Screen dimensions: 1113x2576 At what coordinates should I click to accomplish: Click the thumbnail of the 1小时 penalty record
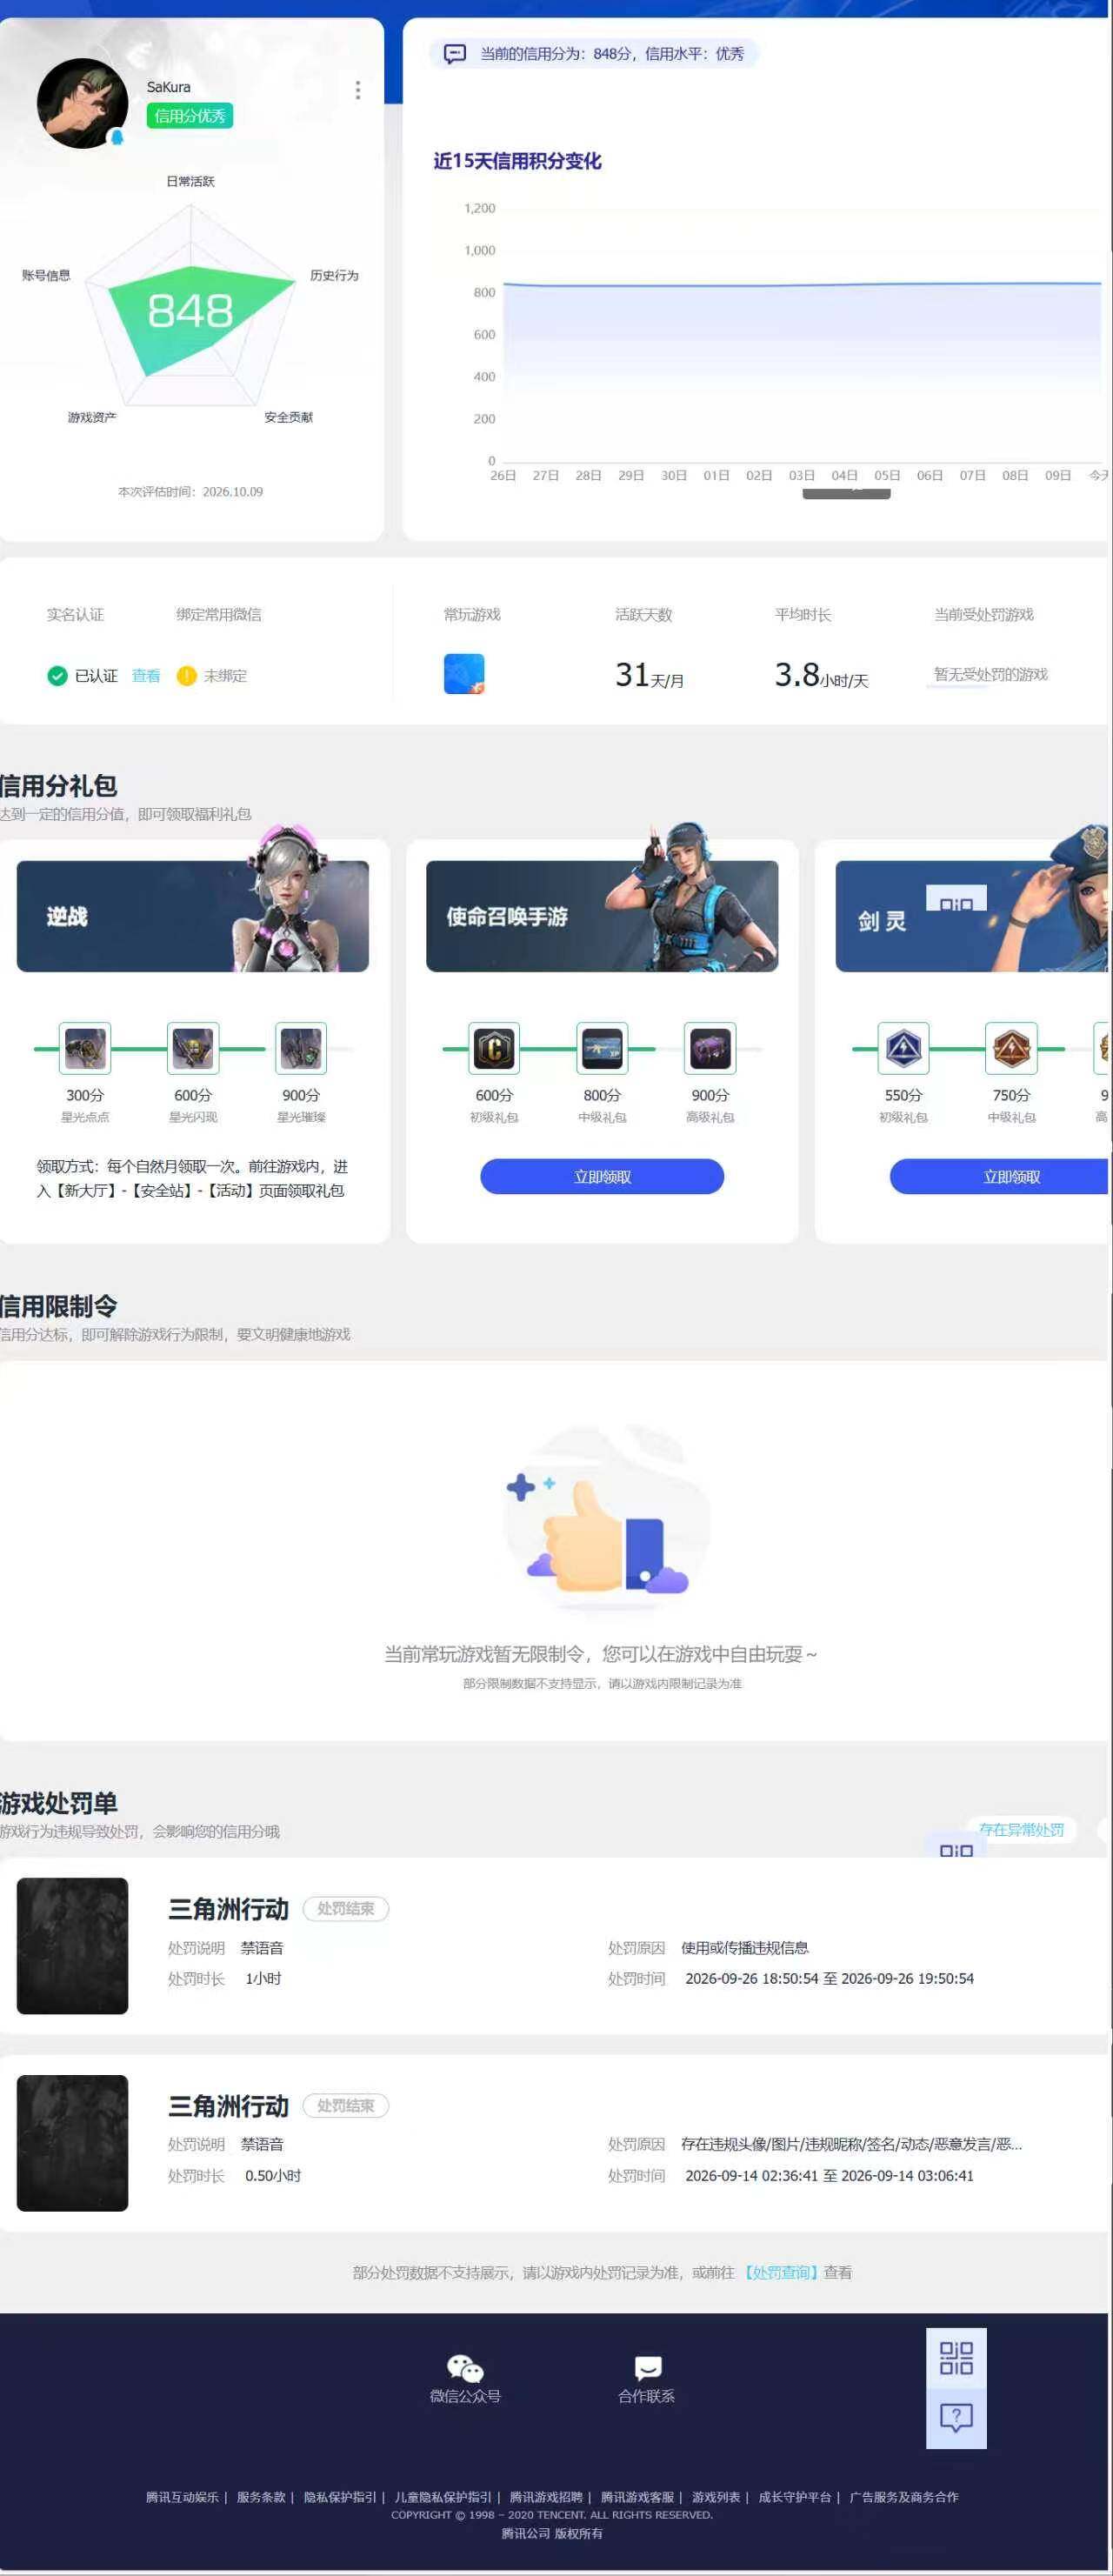tap(72, 1945)
